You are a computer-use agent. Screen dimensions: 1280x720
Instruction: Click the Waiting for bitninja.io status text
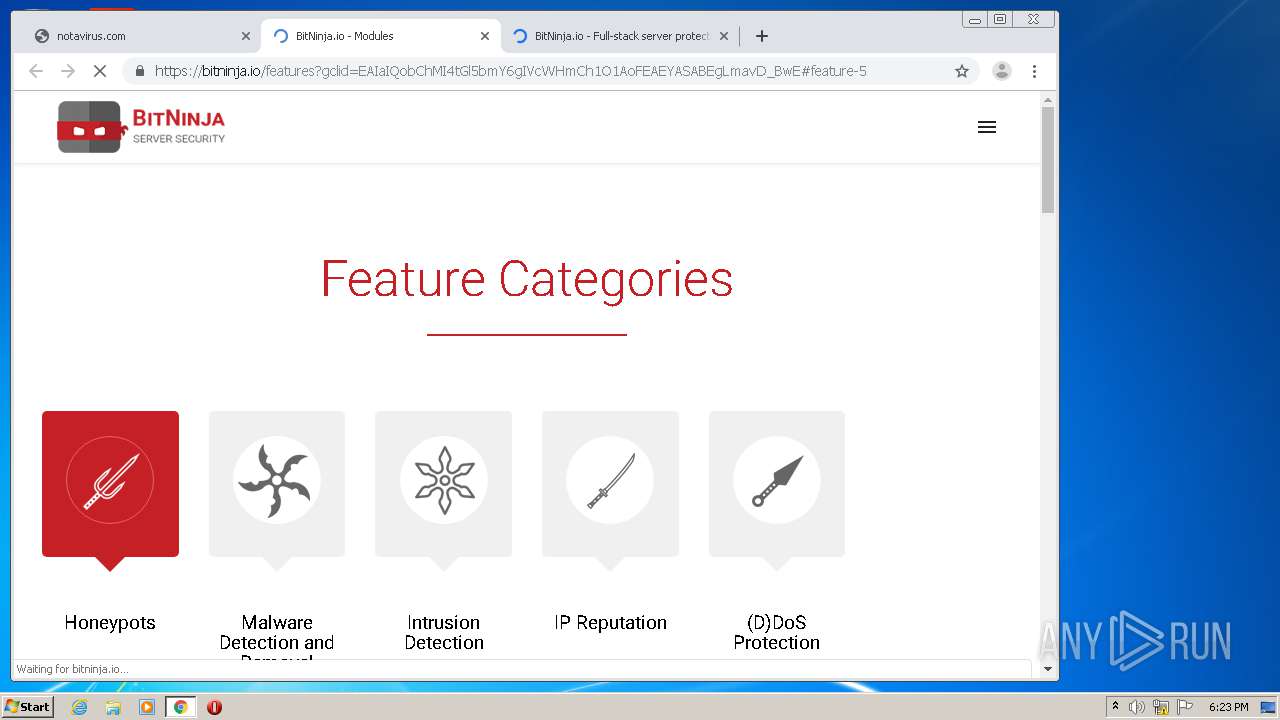pyautogui.click(x=72, y=669)
